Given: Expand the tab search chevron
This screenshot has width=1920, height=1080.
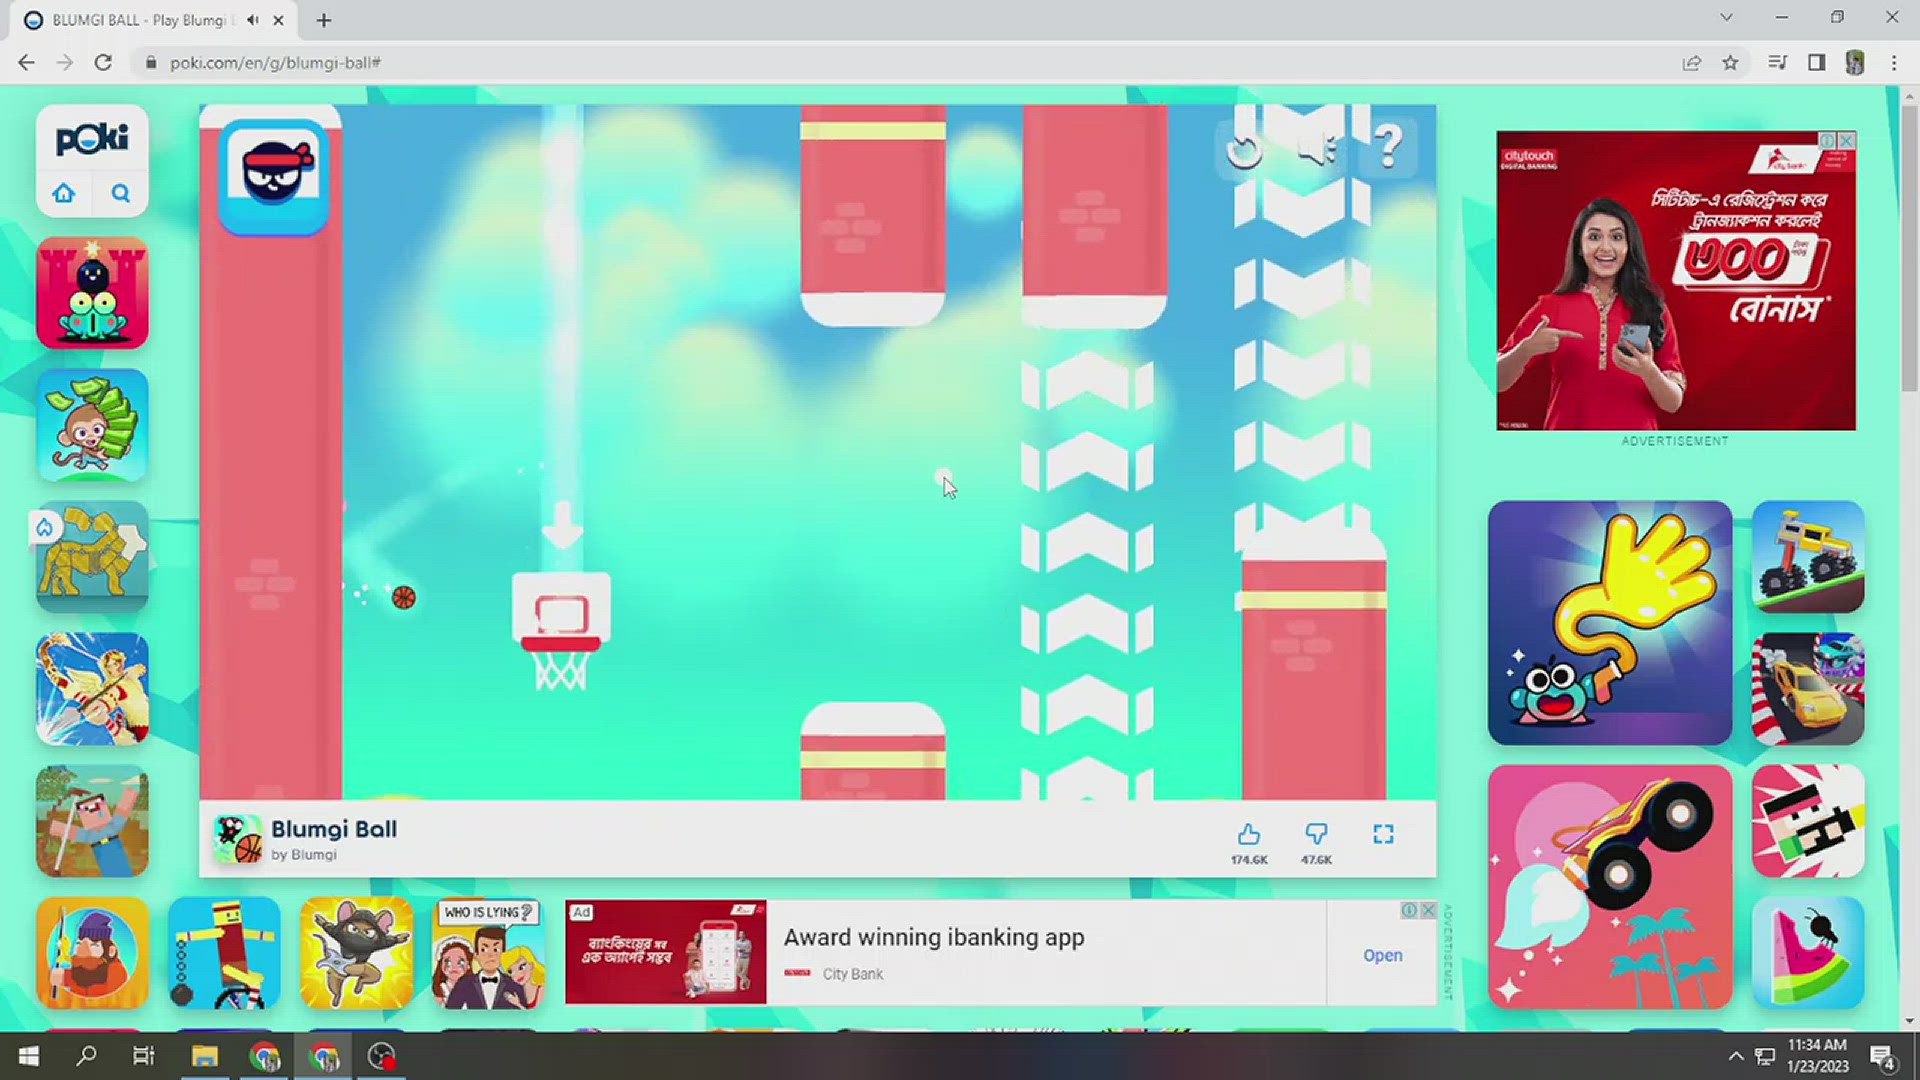Looking at the screenshot, I should pyautogui.click(x=1726, y=18).
